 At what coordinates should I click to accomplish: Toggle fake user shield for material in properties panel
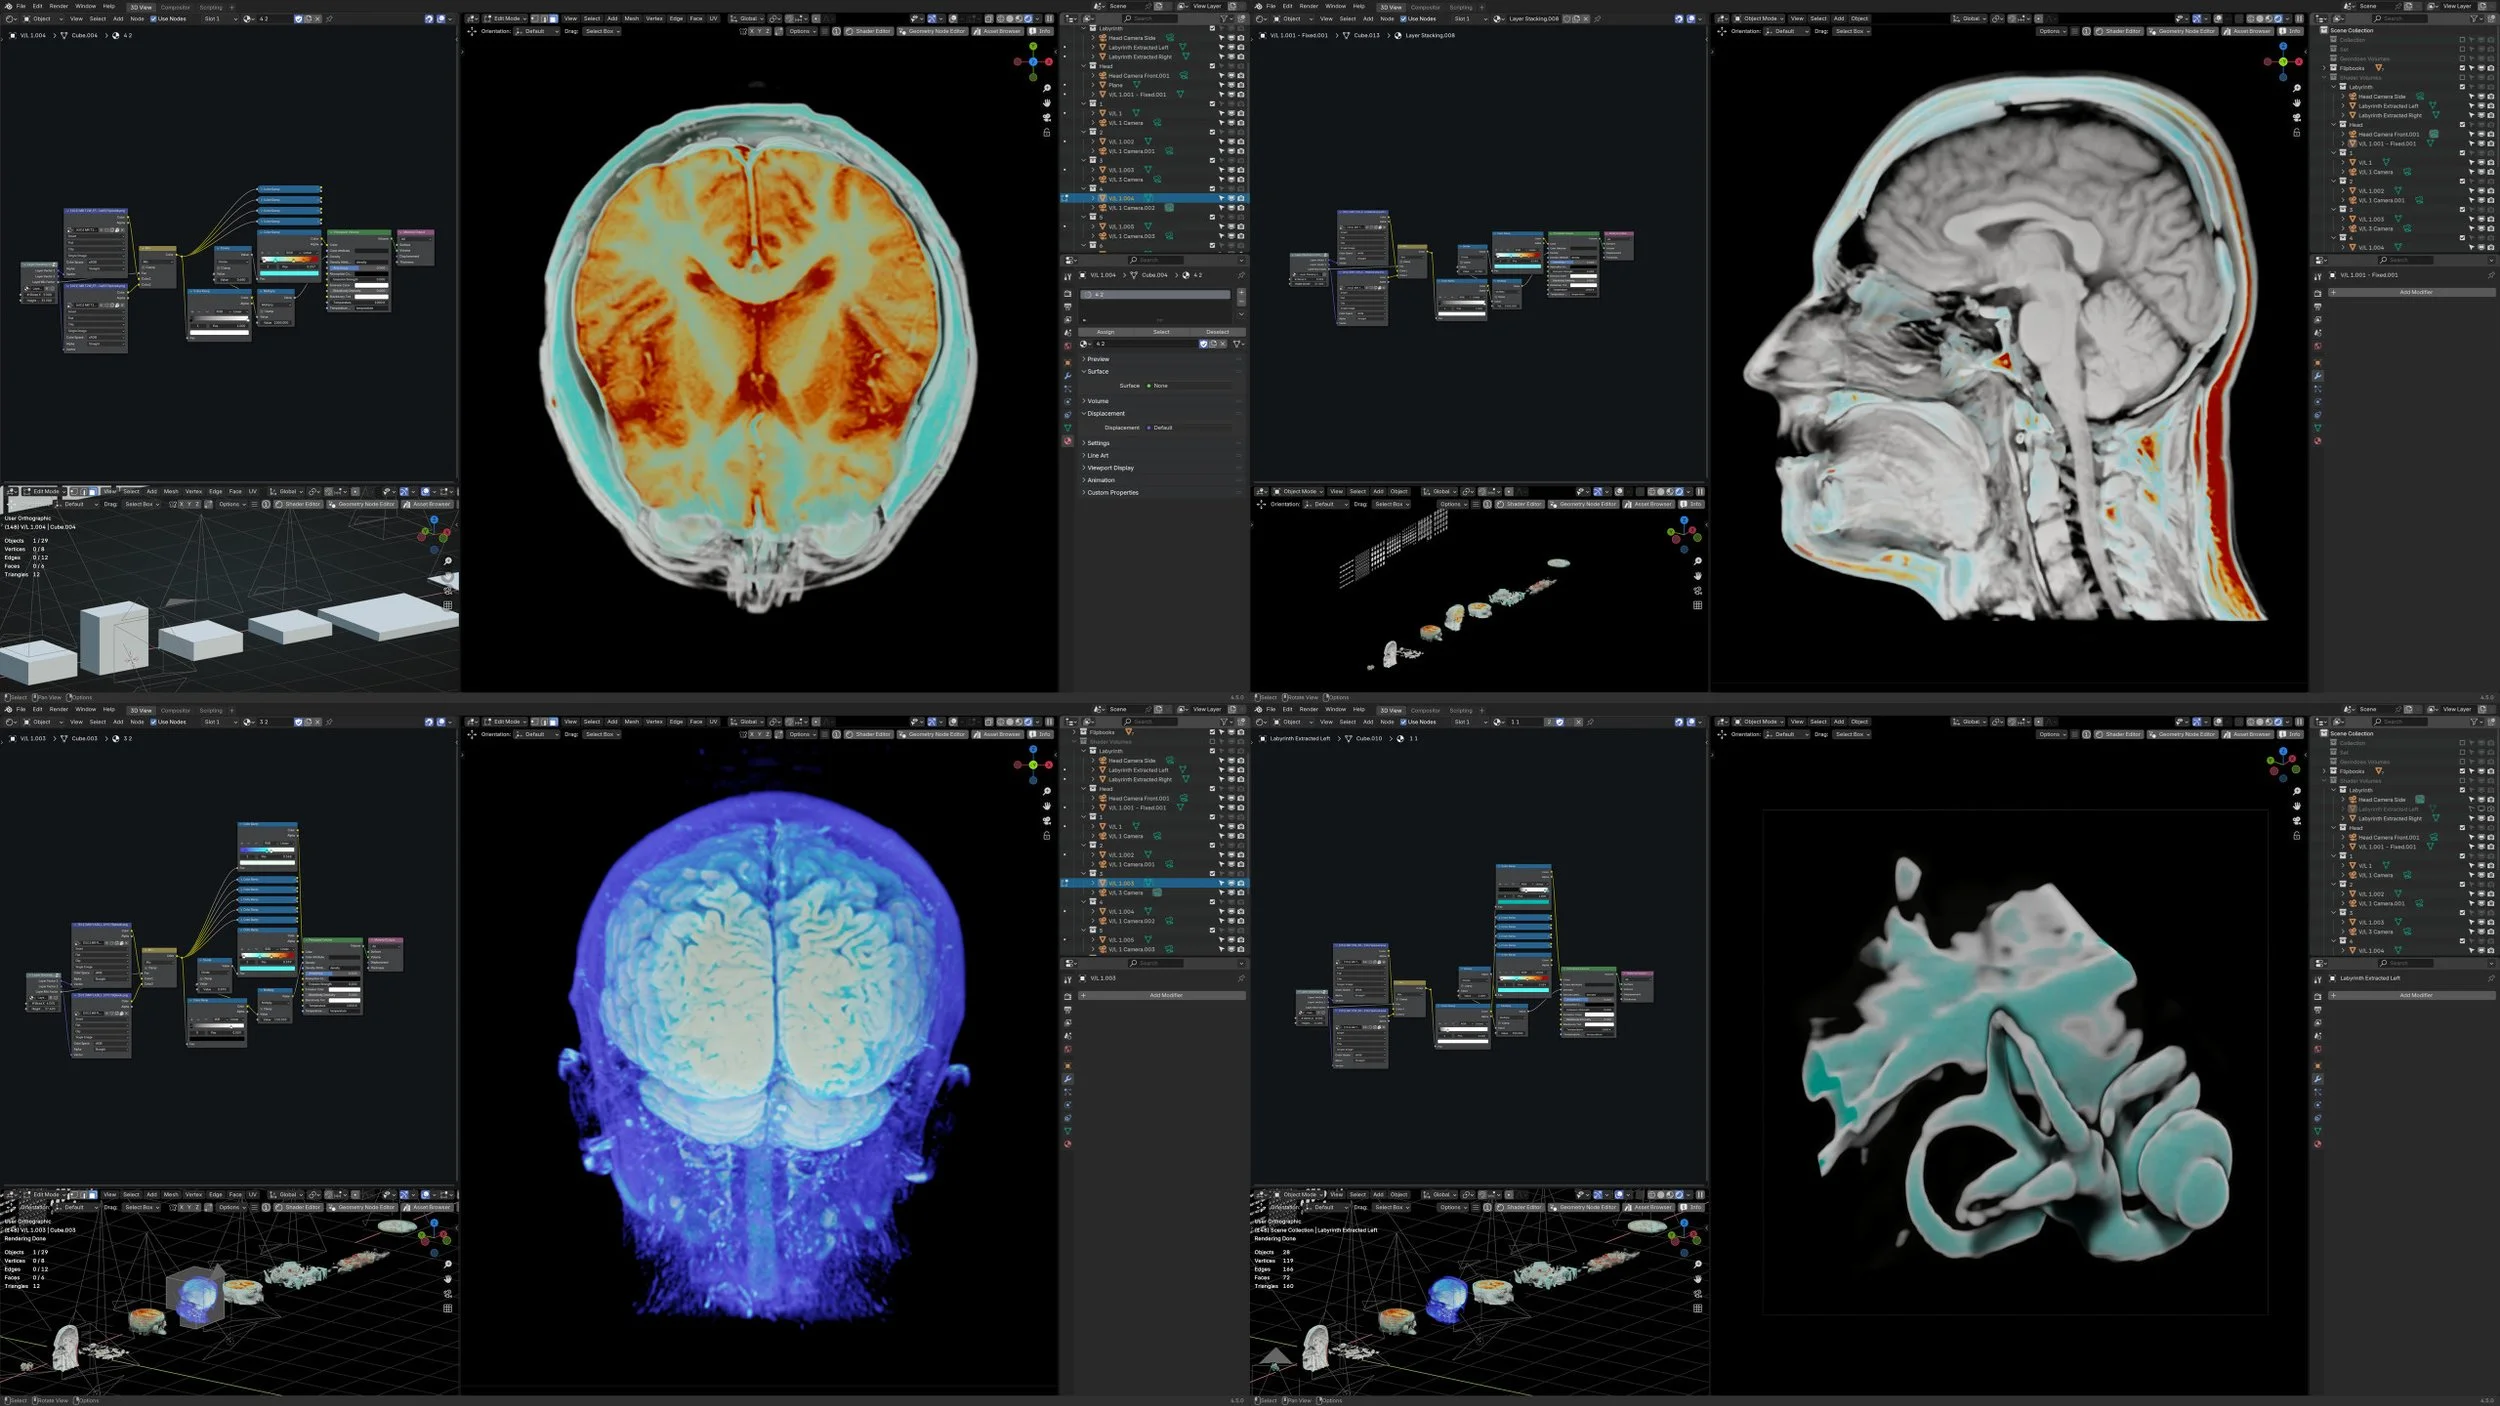pos(1204,344)
